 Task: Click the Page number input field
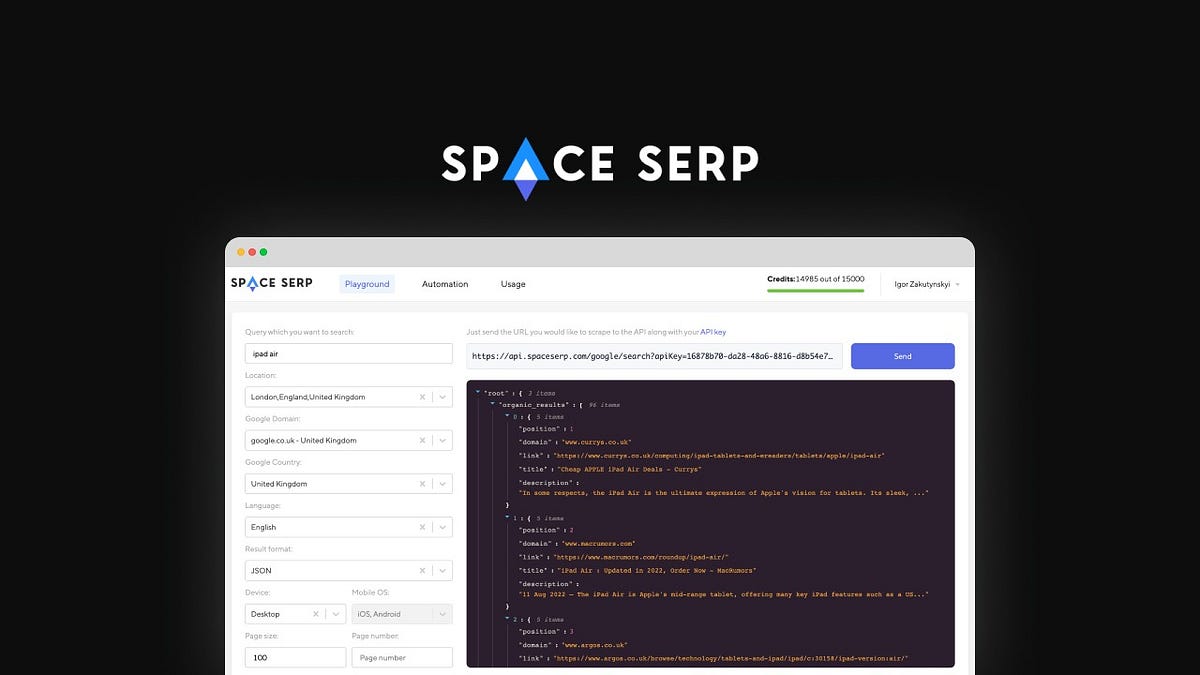pyautogui.click(x=402, y=657)
